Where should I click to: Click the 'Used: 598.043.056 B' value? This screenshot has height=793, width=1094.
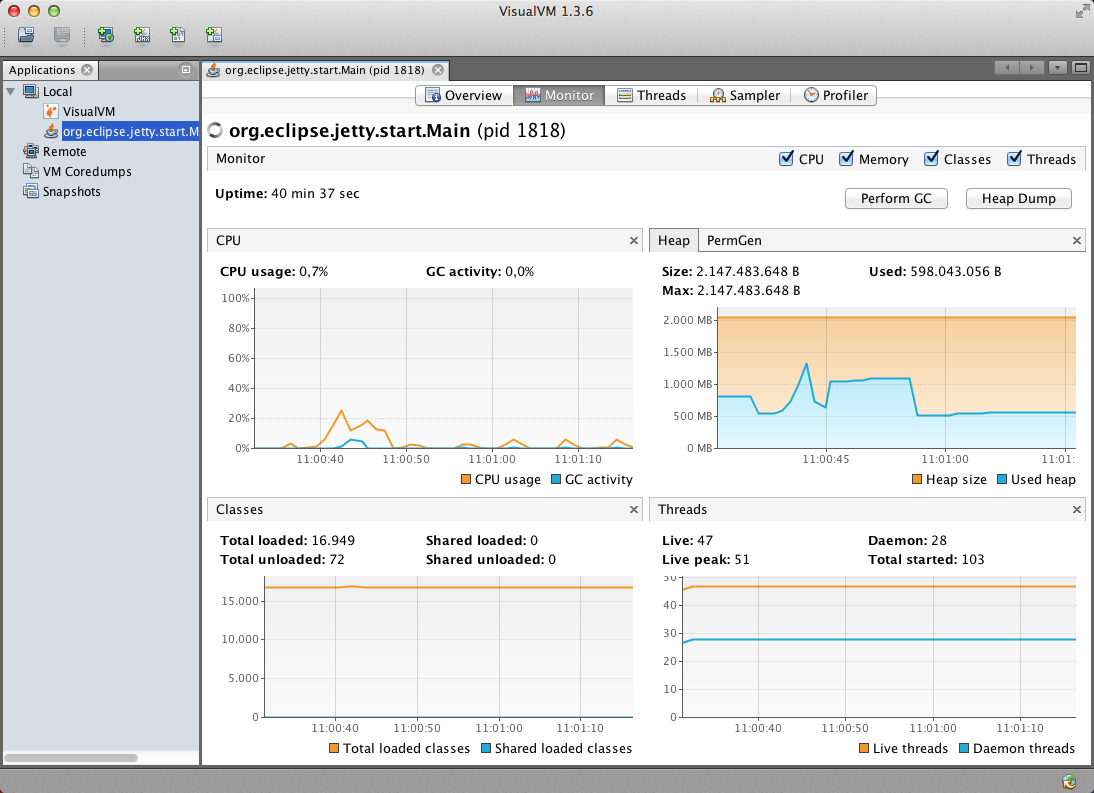935,271
